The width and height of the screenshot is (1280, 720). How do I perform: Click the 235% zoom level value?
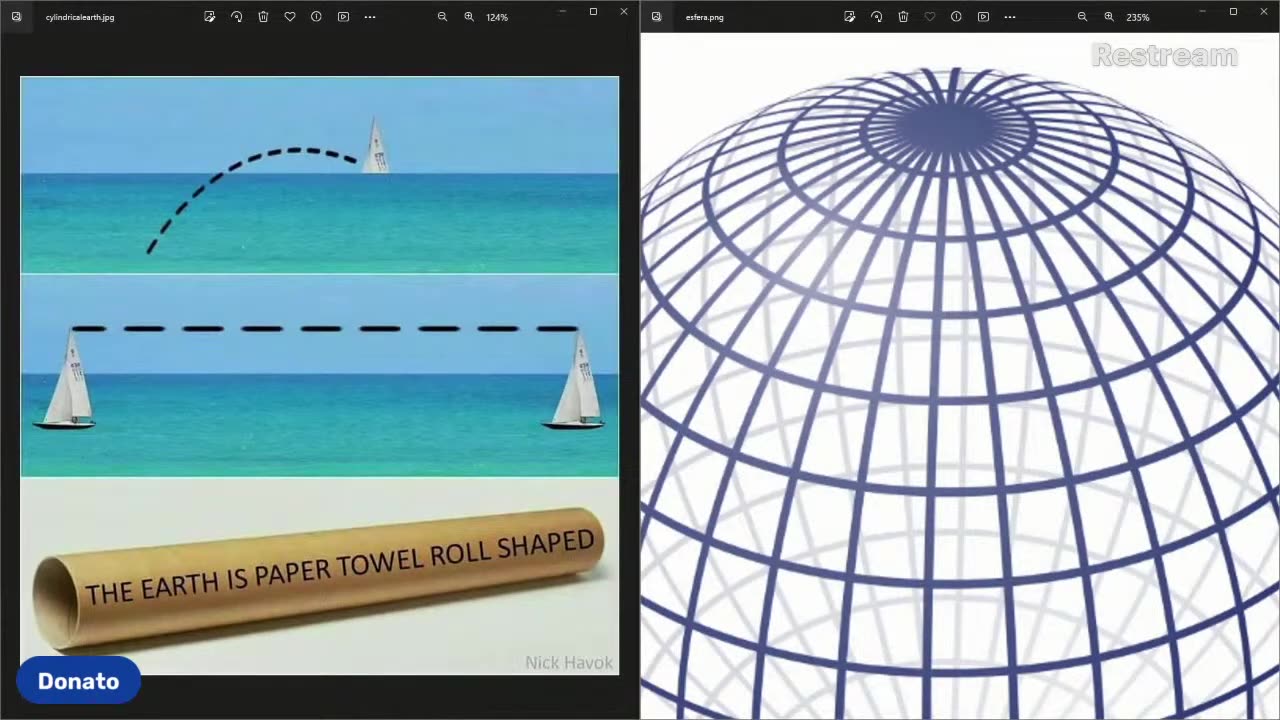tap(1137, 17)
